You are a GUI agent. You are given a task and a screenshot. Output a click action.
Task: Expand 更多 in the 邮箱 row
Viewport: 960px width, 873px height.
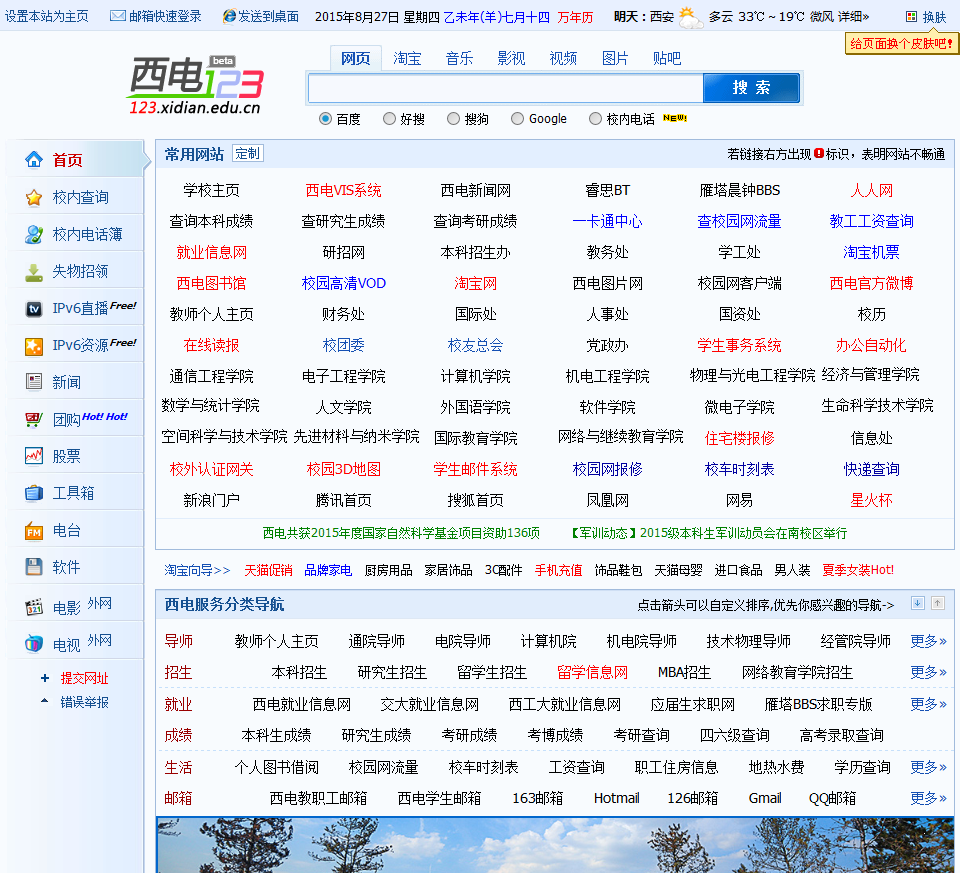[x=928, y=799]
